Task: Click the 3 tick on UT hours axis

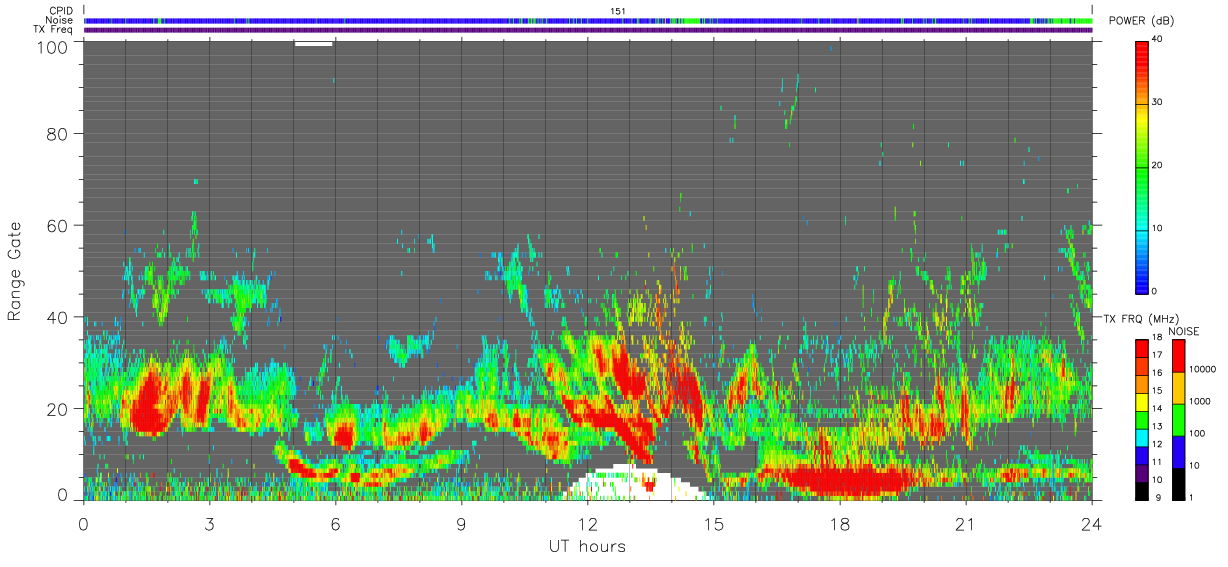Action: coord(210,523)
